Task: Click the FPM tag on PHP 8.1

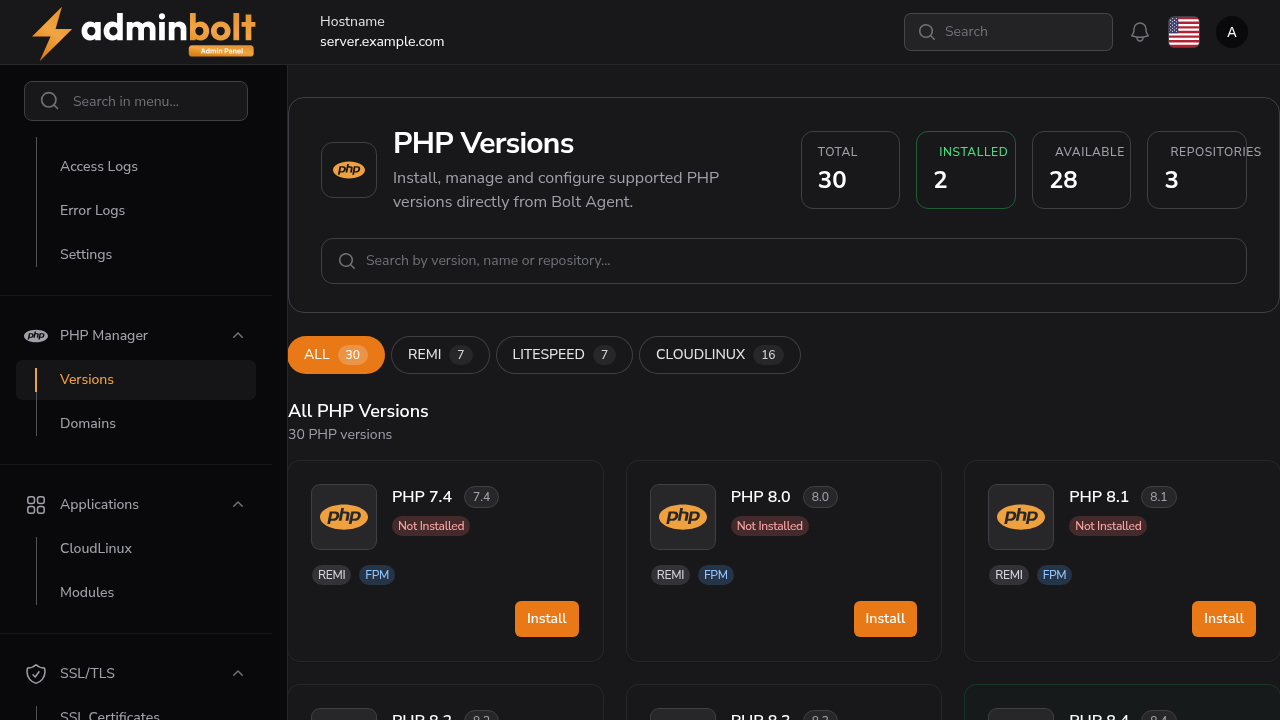Action: (1054, 575)
